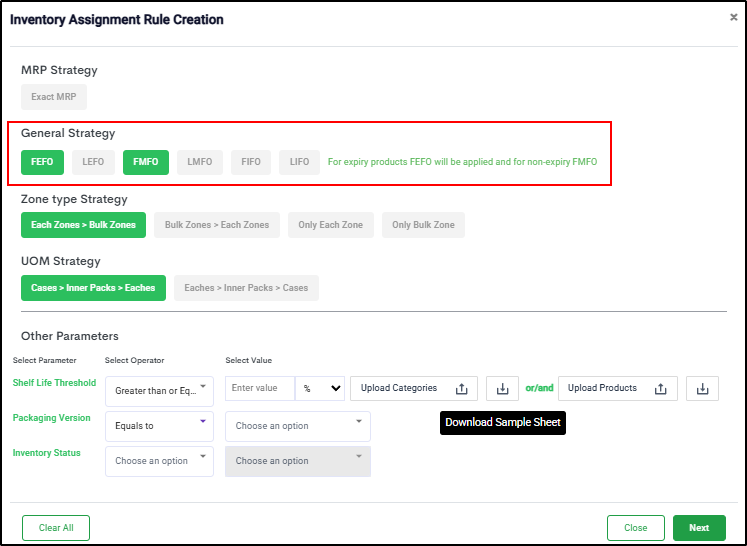Toggle the FEFO general strategy
The width and height of the screenshot is (747, 546).
click(42, 162)
